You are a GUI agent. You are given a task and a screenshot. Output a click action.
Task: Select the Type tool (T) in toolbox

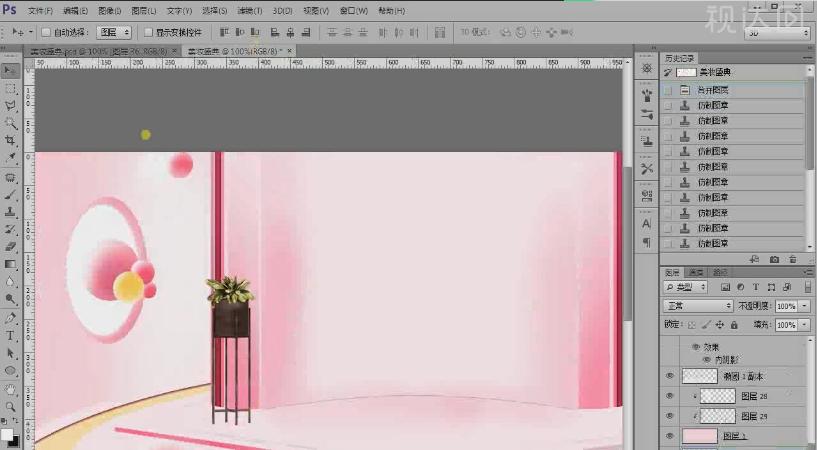point(10,336)
